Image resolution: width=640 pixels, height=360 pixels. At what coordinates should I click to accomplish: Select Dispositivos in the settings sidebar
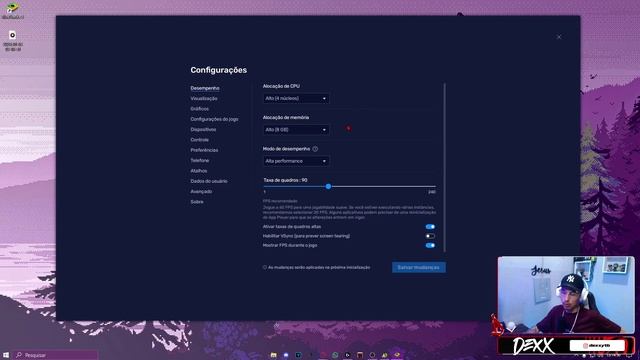[203, 129]
